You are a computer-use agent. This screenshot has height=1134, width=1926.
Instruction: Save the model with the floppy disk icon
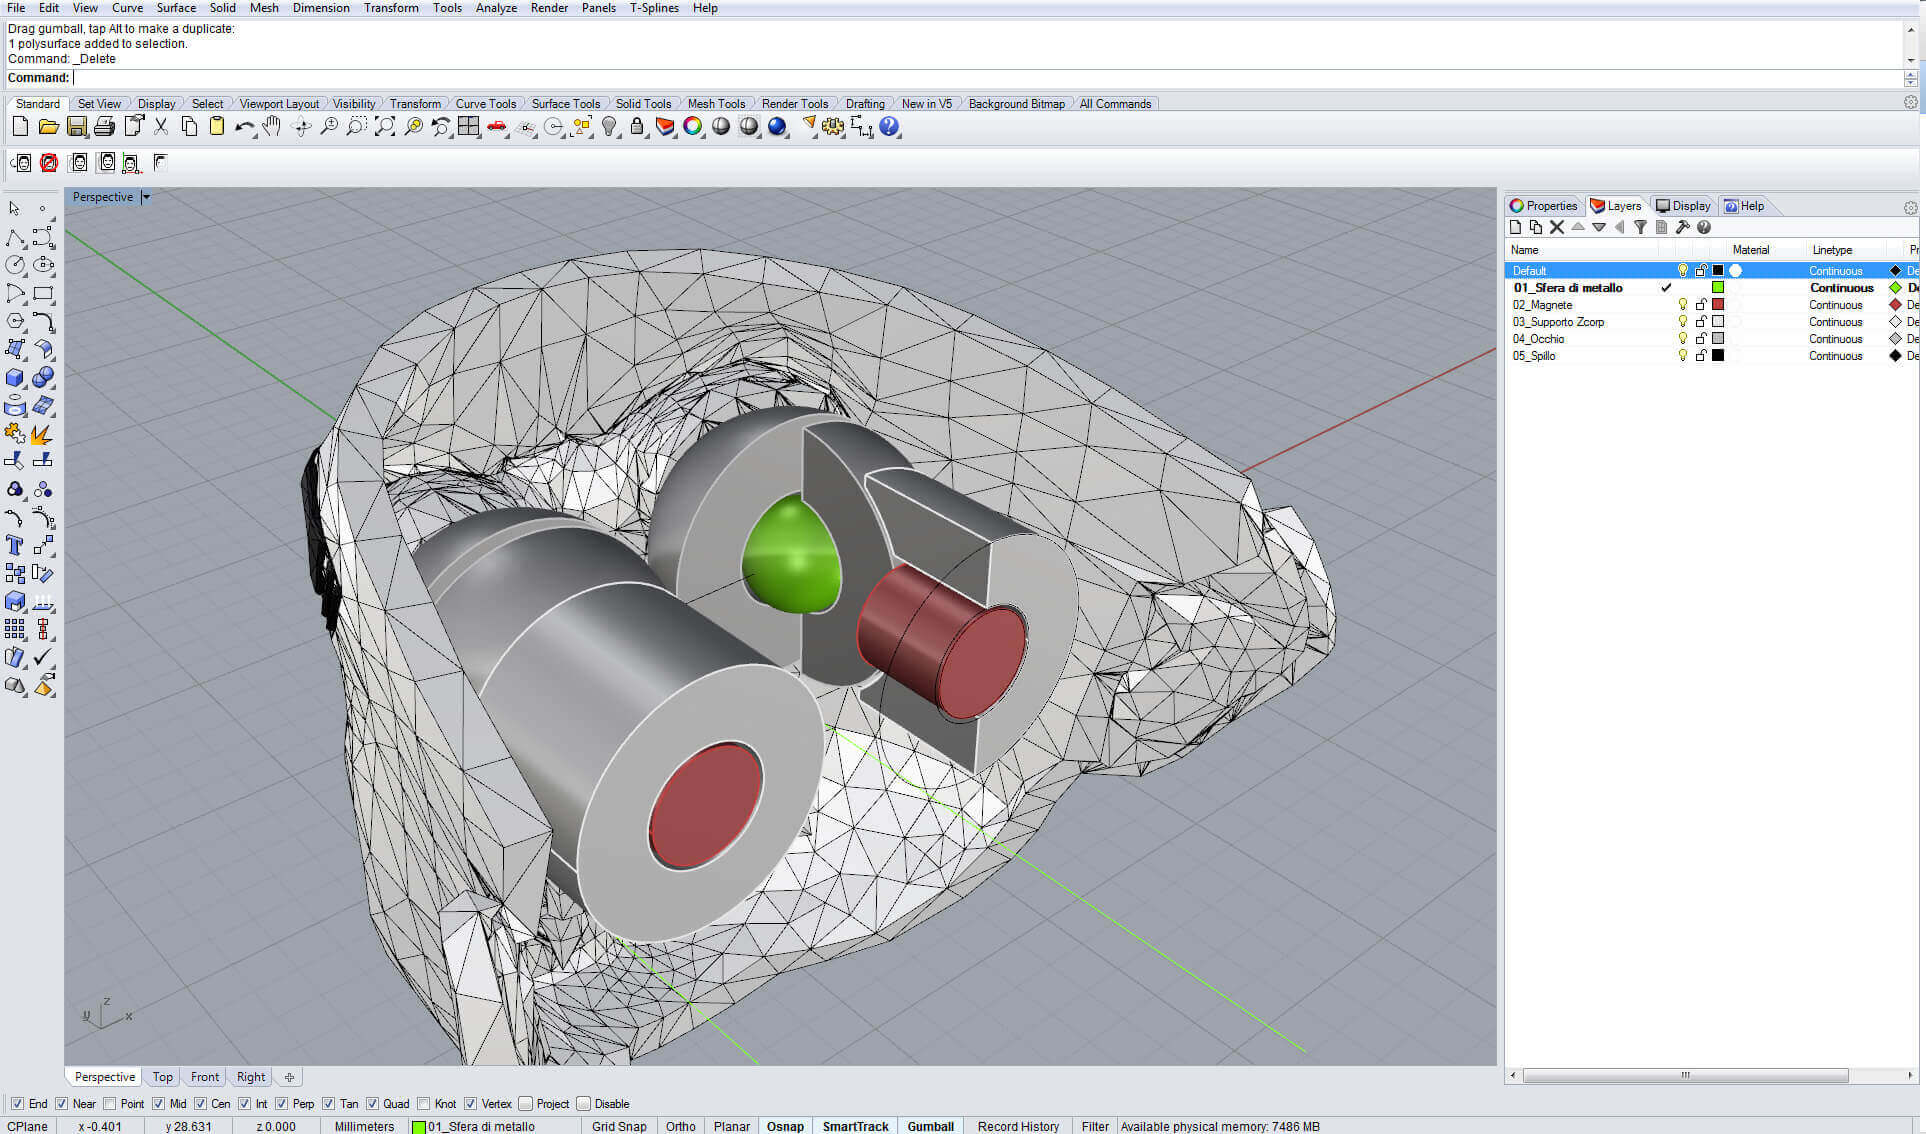(76, 127)
